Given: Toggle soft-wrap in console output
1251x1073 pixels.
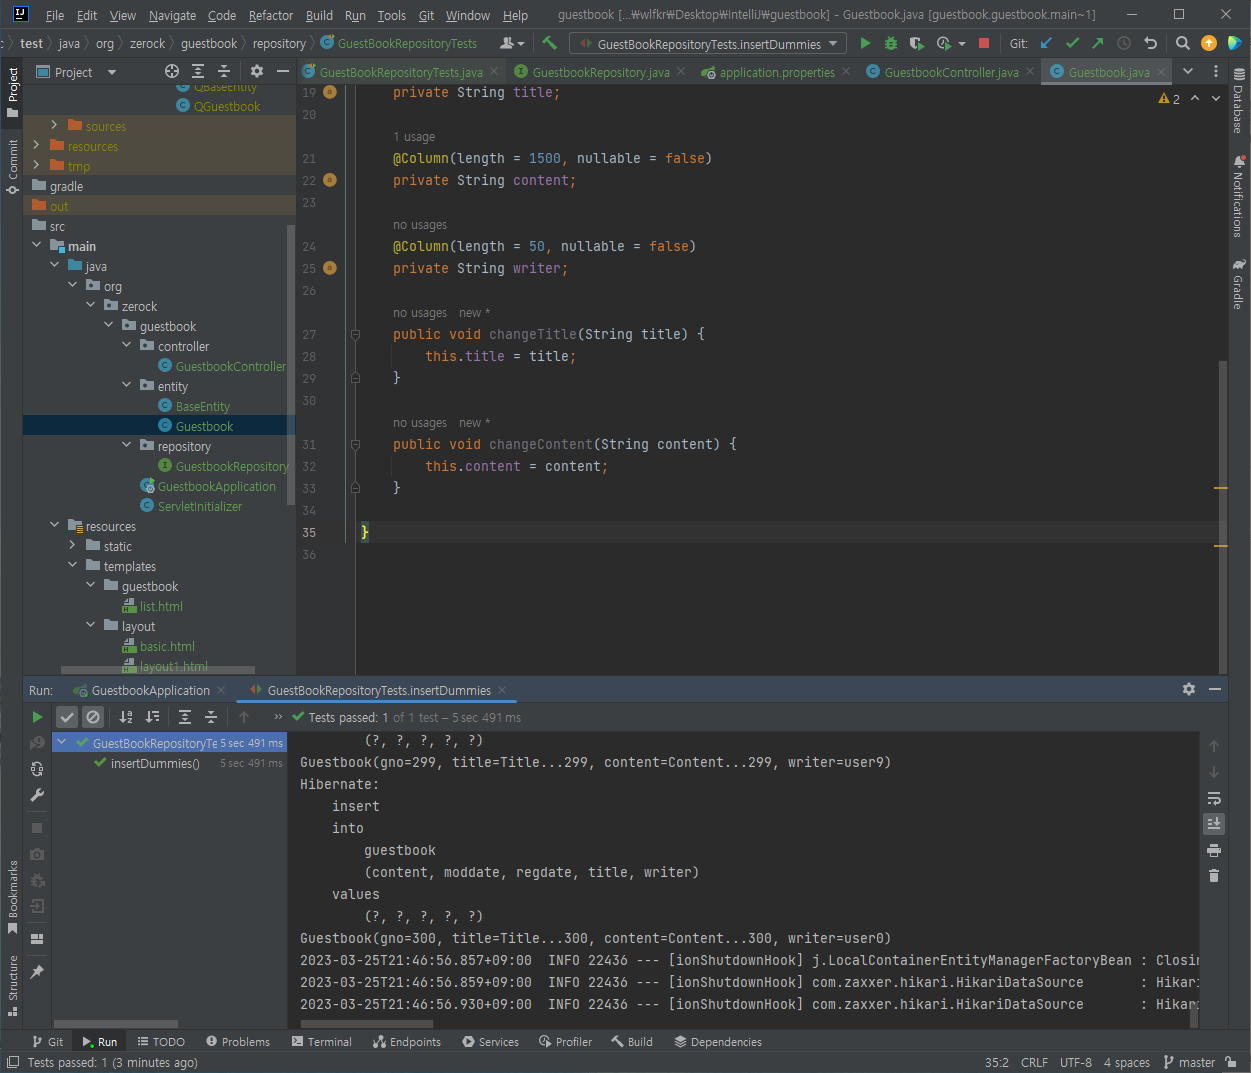Looking at the screenshot, I should coord(1214,798).
